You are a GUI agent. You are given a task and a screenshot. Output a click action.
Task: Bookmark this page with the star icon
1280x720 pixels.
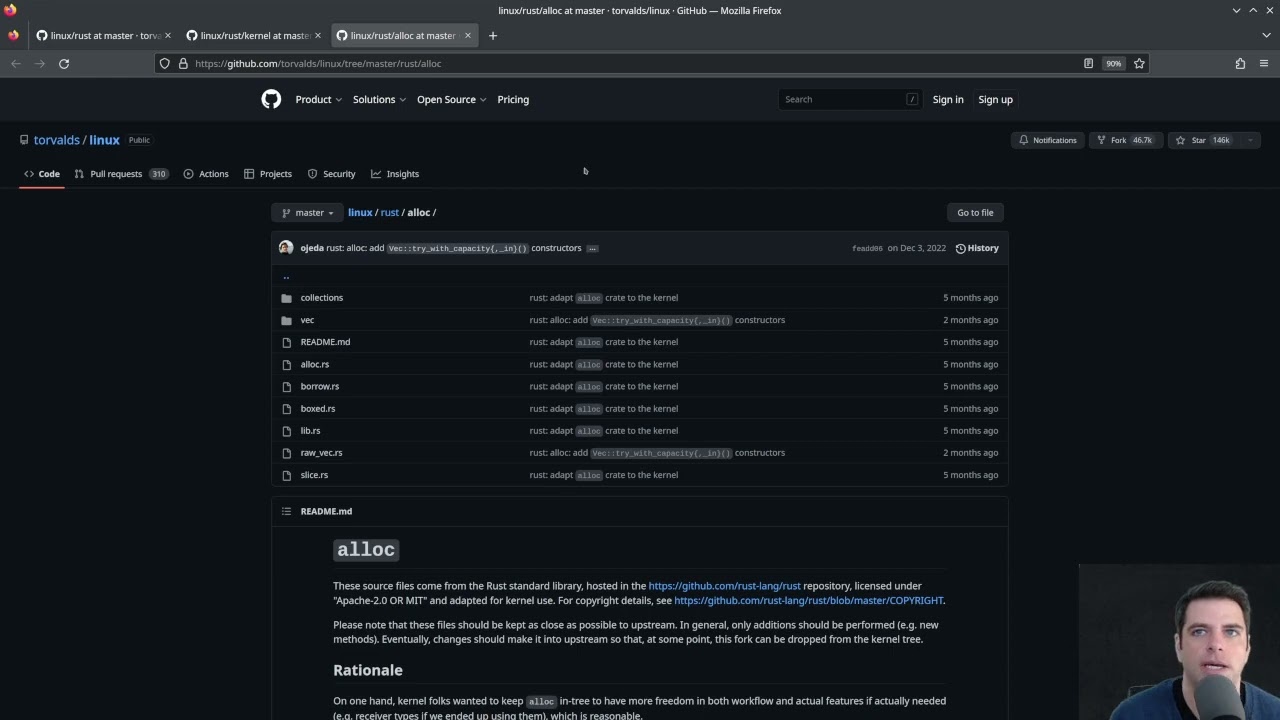point(1139,63)
